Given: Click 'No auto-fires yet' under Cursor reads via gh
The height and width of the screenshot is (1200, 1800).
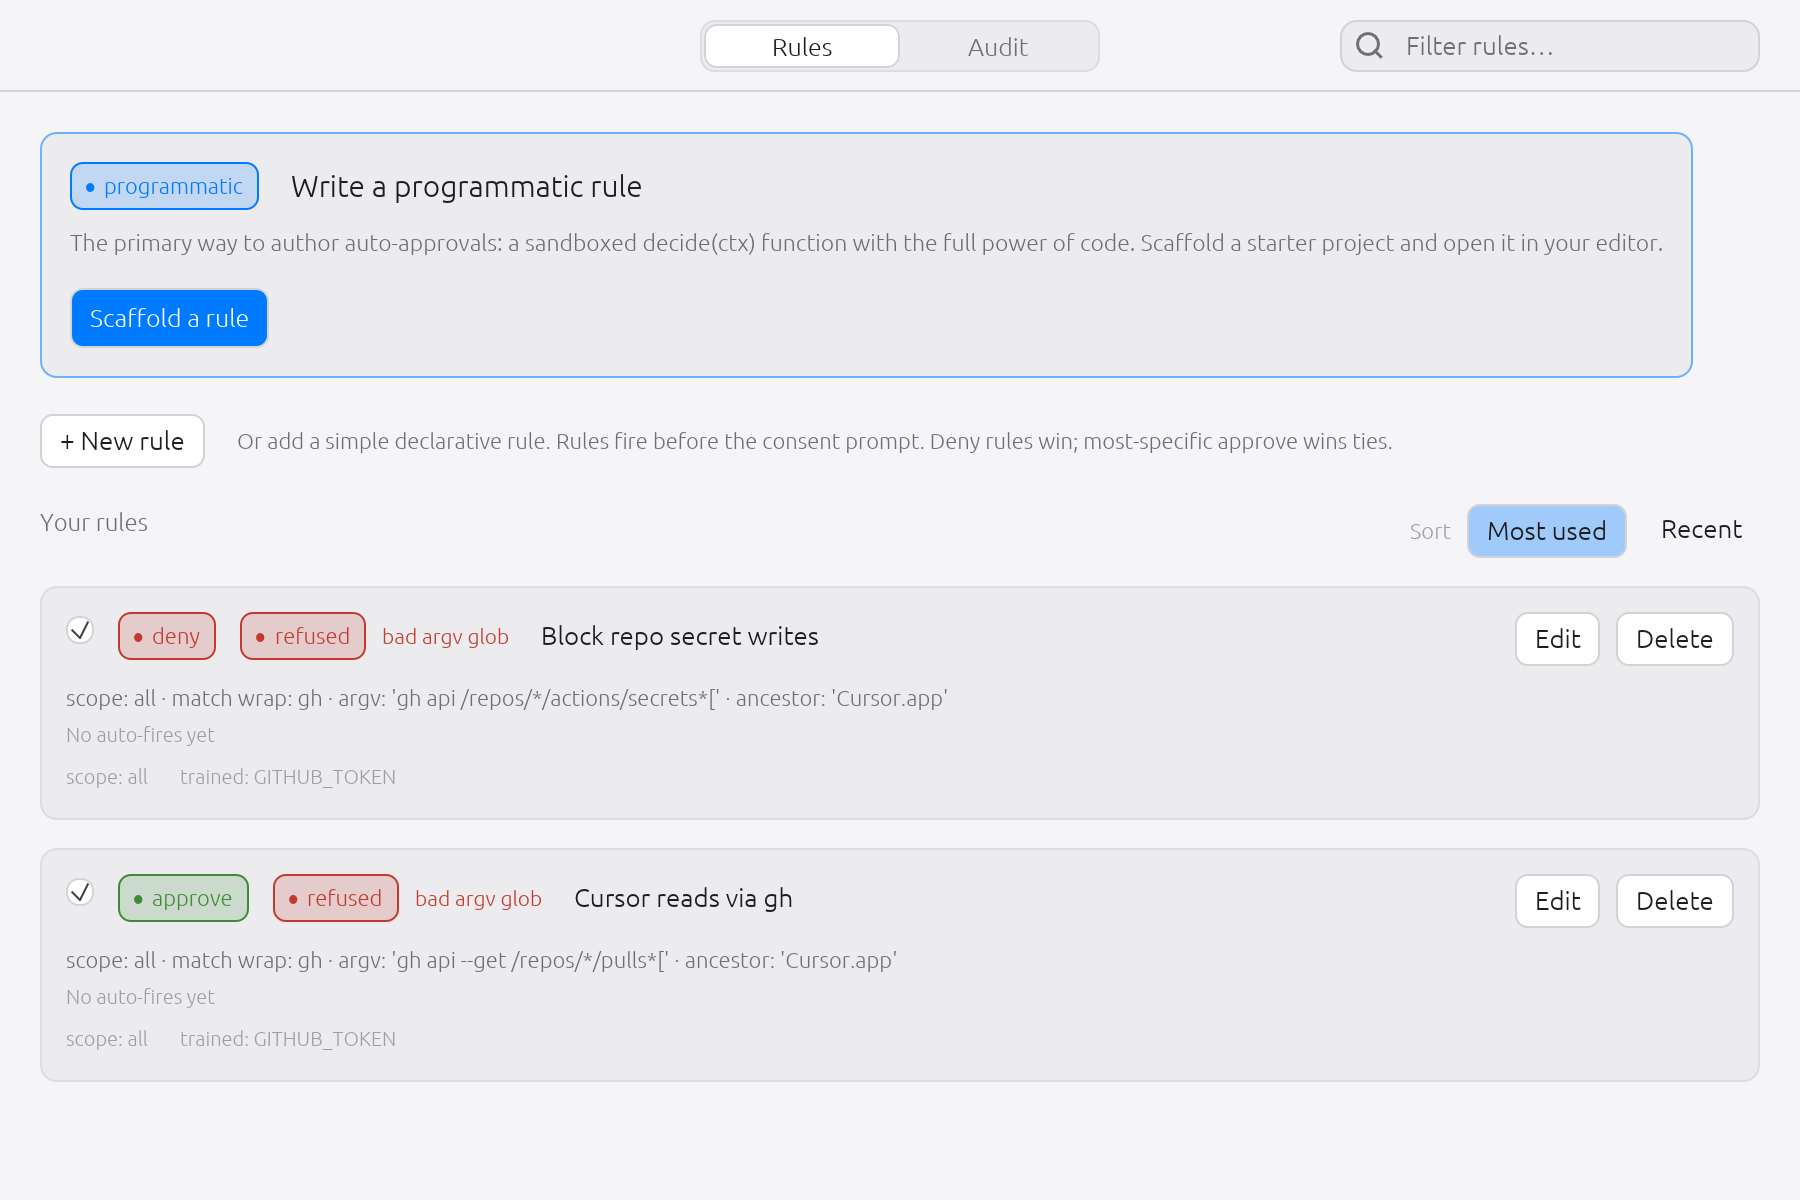Looking at the screenshot, I should 140,997.
